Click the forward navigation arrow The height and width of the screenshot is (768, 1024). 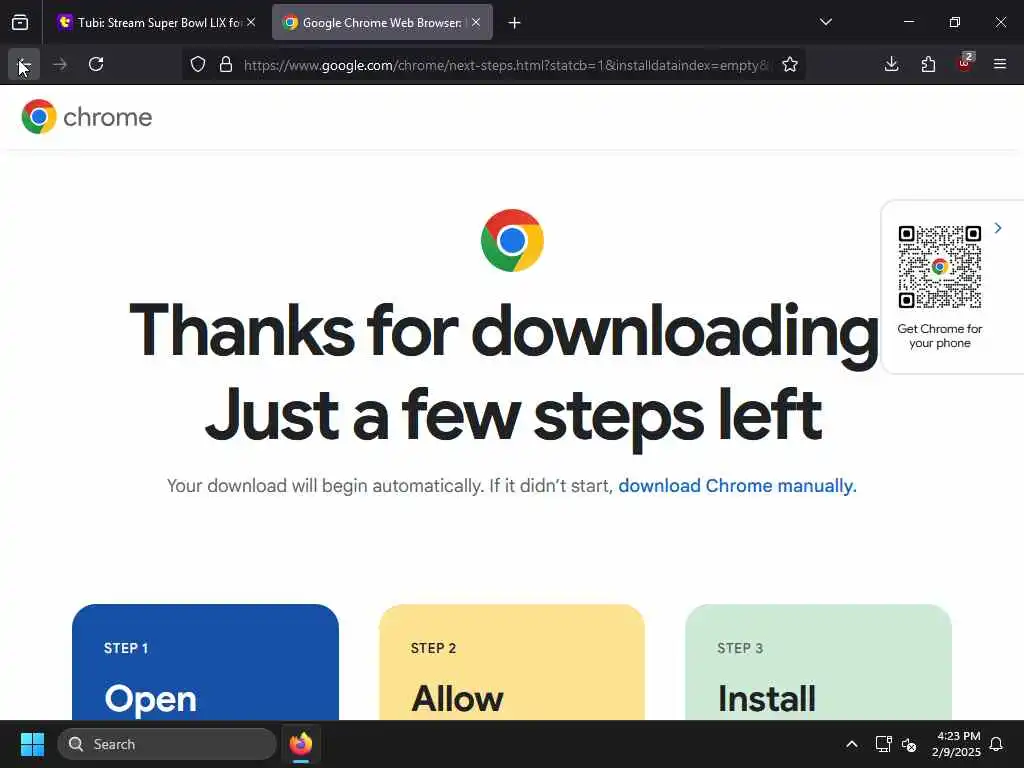coord(59,64)
